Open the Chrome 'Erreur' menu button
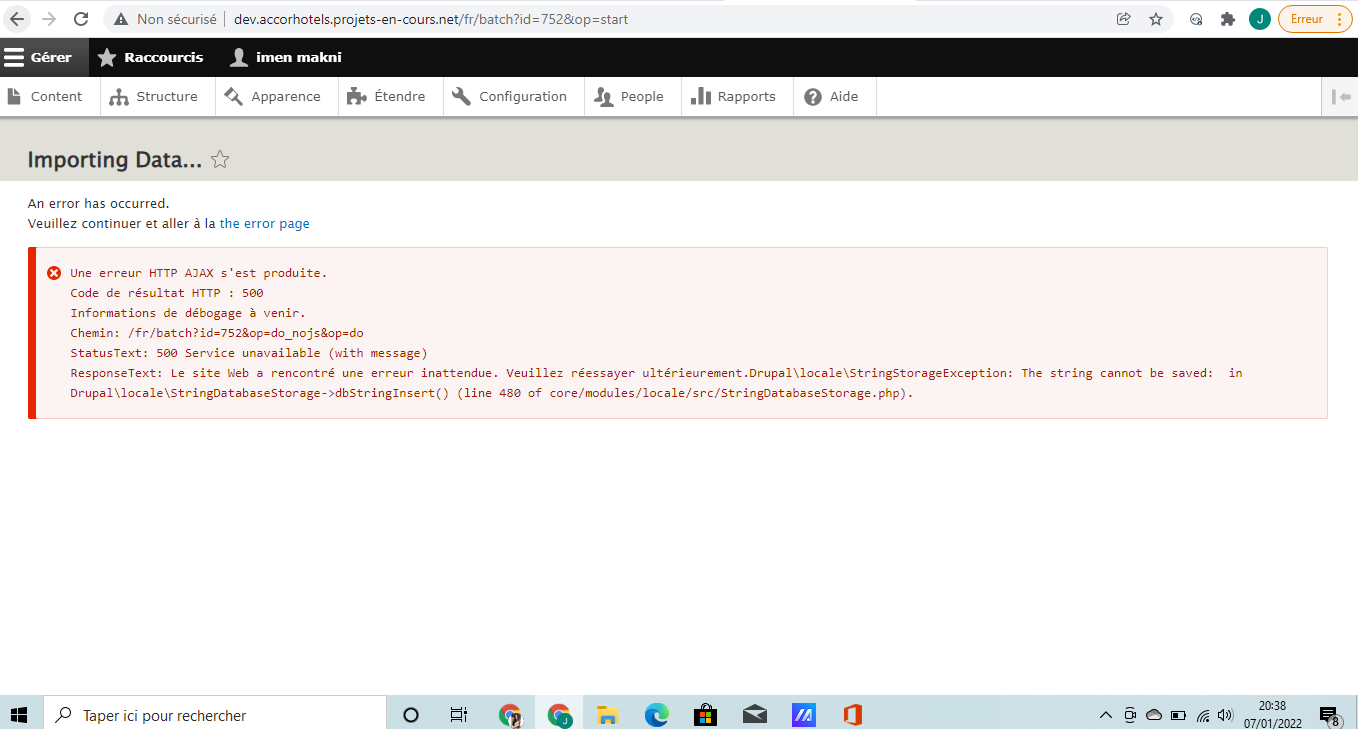 [1315, 19]
